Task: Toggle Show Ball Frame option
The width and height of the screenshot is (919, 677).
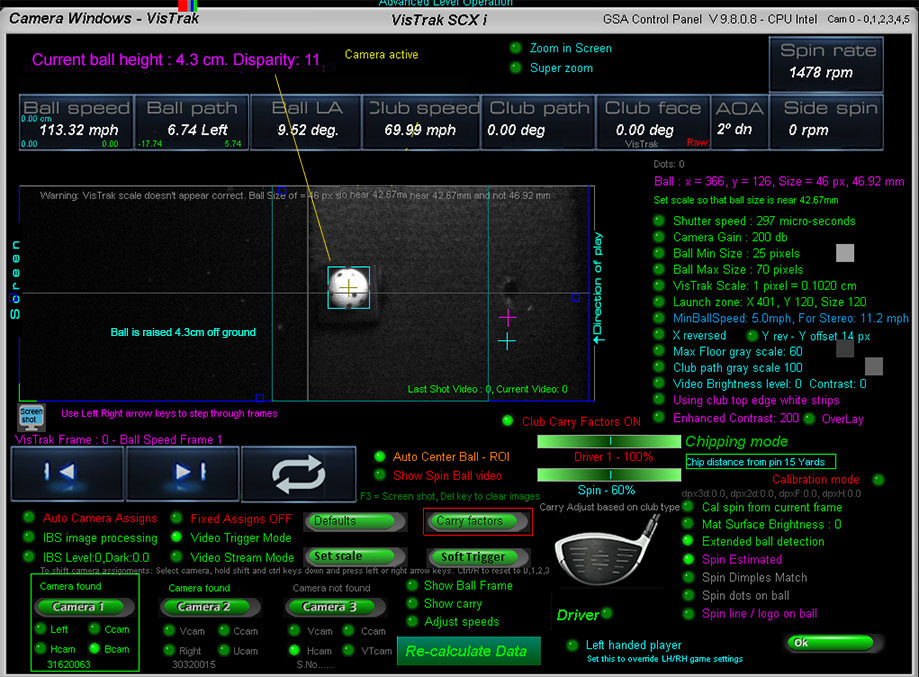Action: 413,586
